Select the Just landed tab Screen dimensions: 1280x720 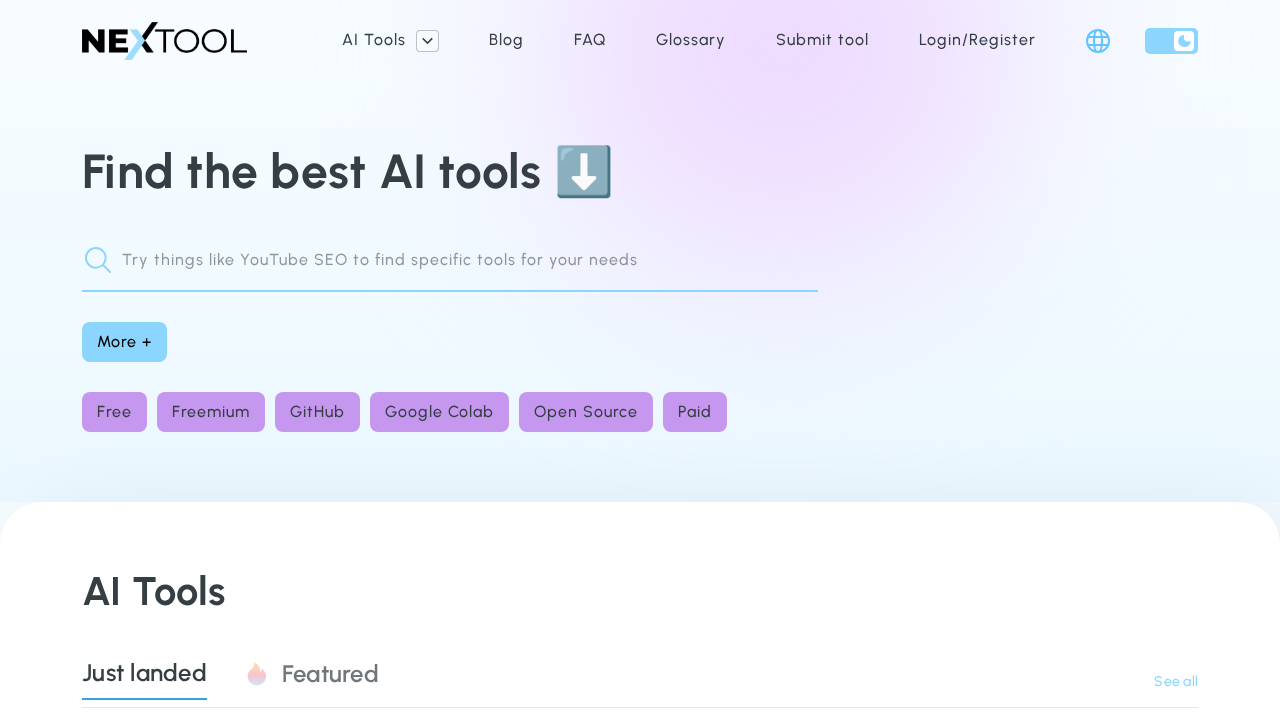144,672
